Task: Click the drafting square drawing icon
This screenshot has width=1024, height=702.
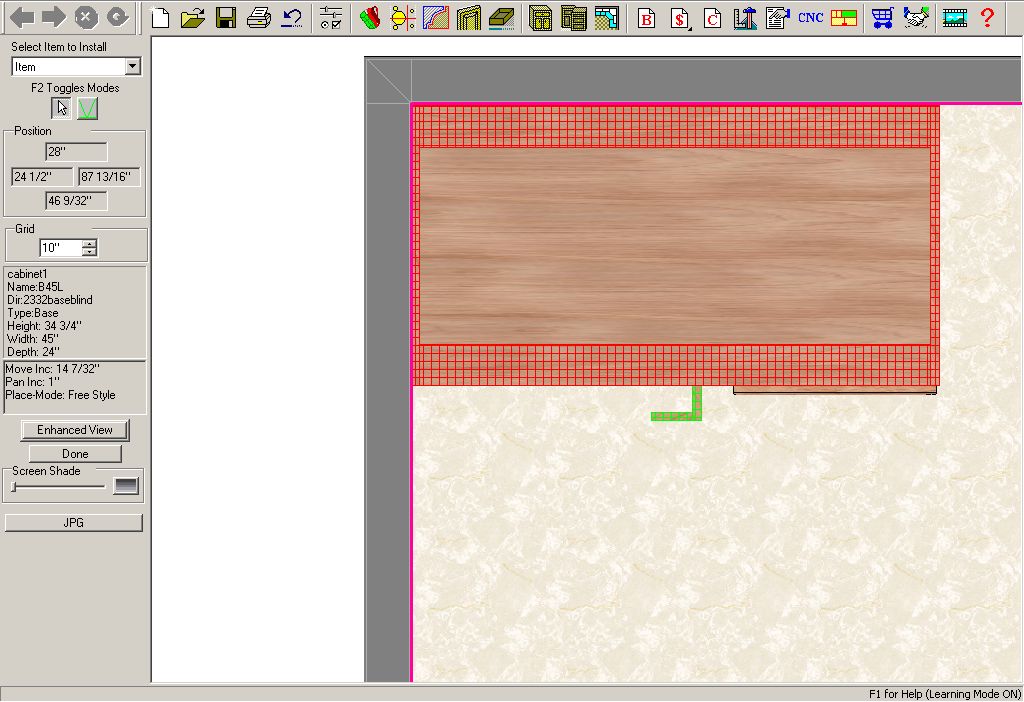Action: [744, 18]
